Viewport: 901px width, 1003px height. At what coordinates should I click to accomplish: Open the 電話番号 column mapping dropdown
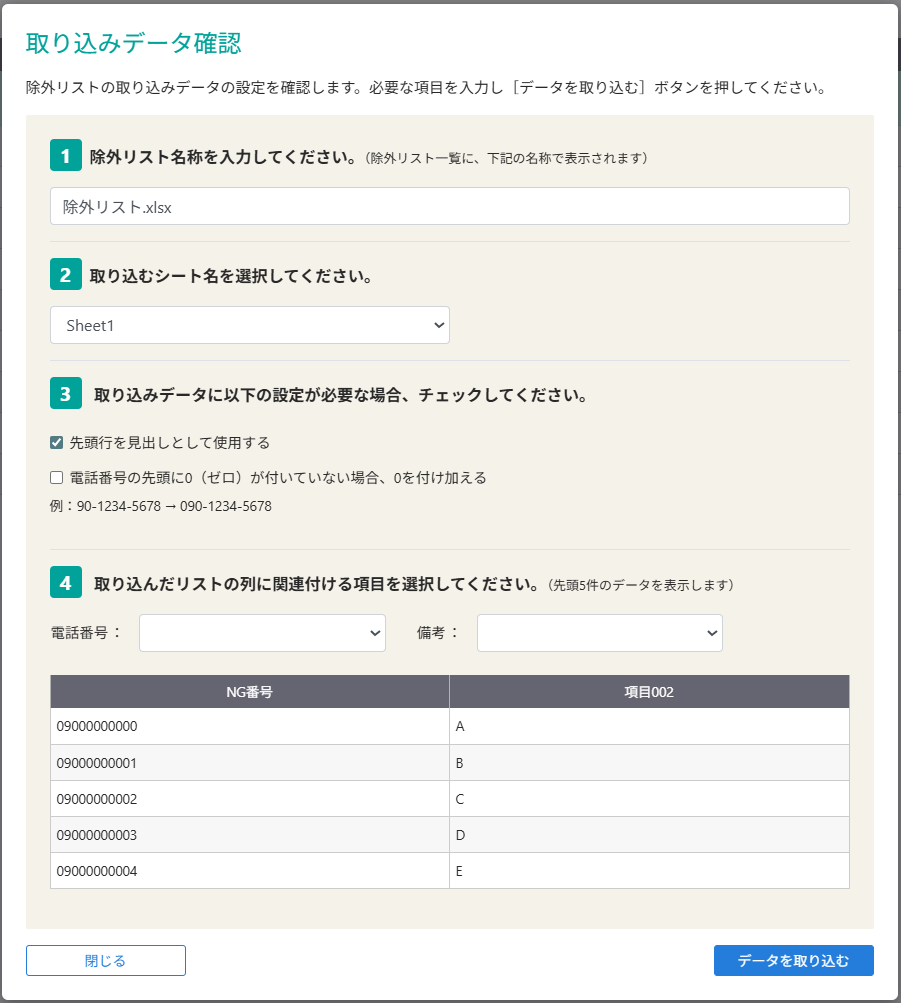262,632
